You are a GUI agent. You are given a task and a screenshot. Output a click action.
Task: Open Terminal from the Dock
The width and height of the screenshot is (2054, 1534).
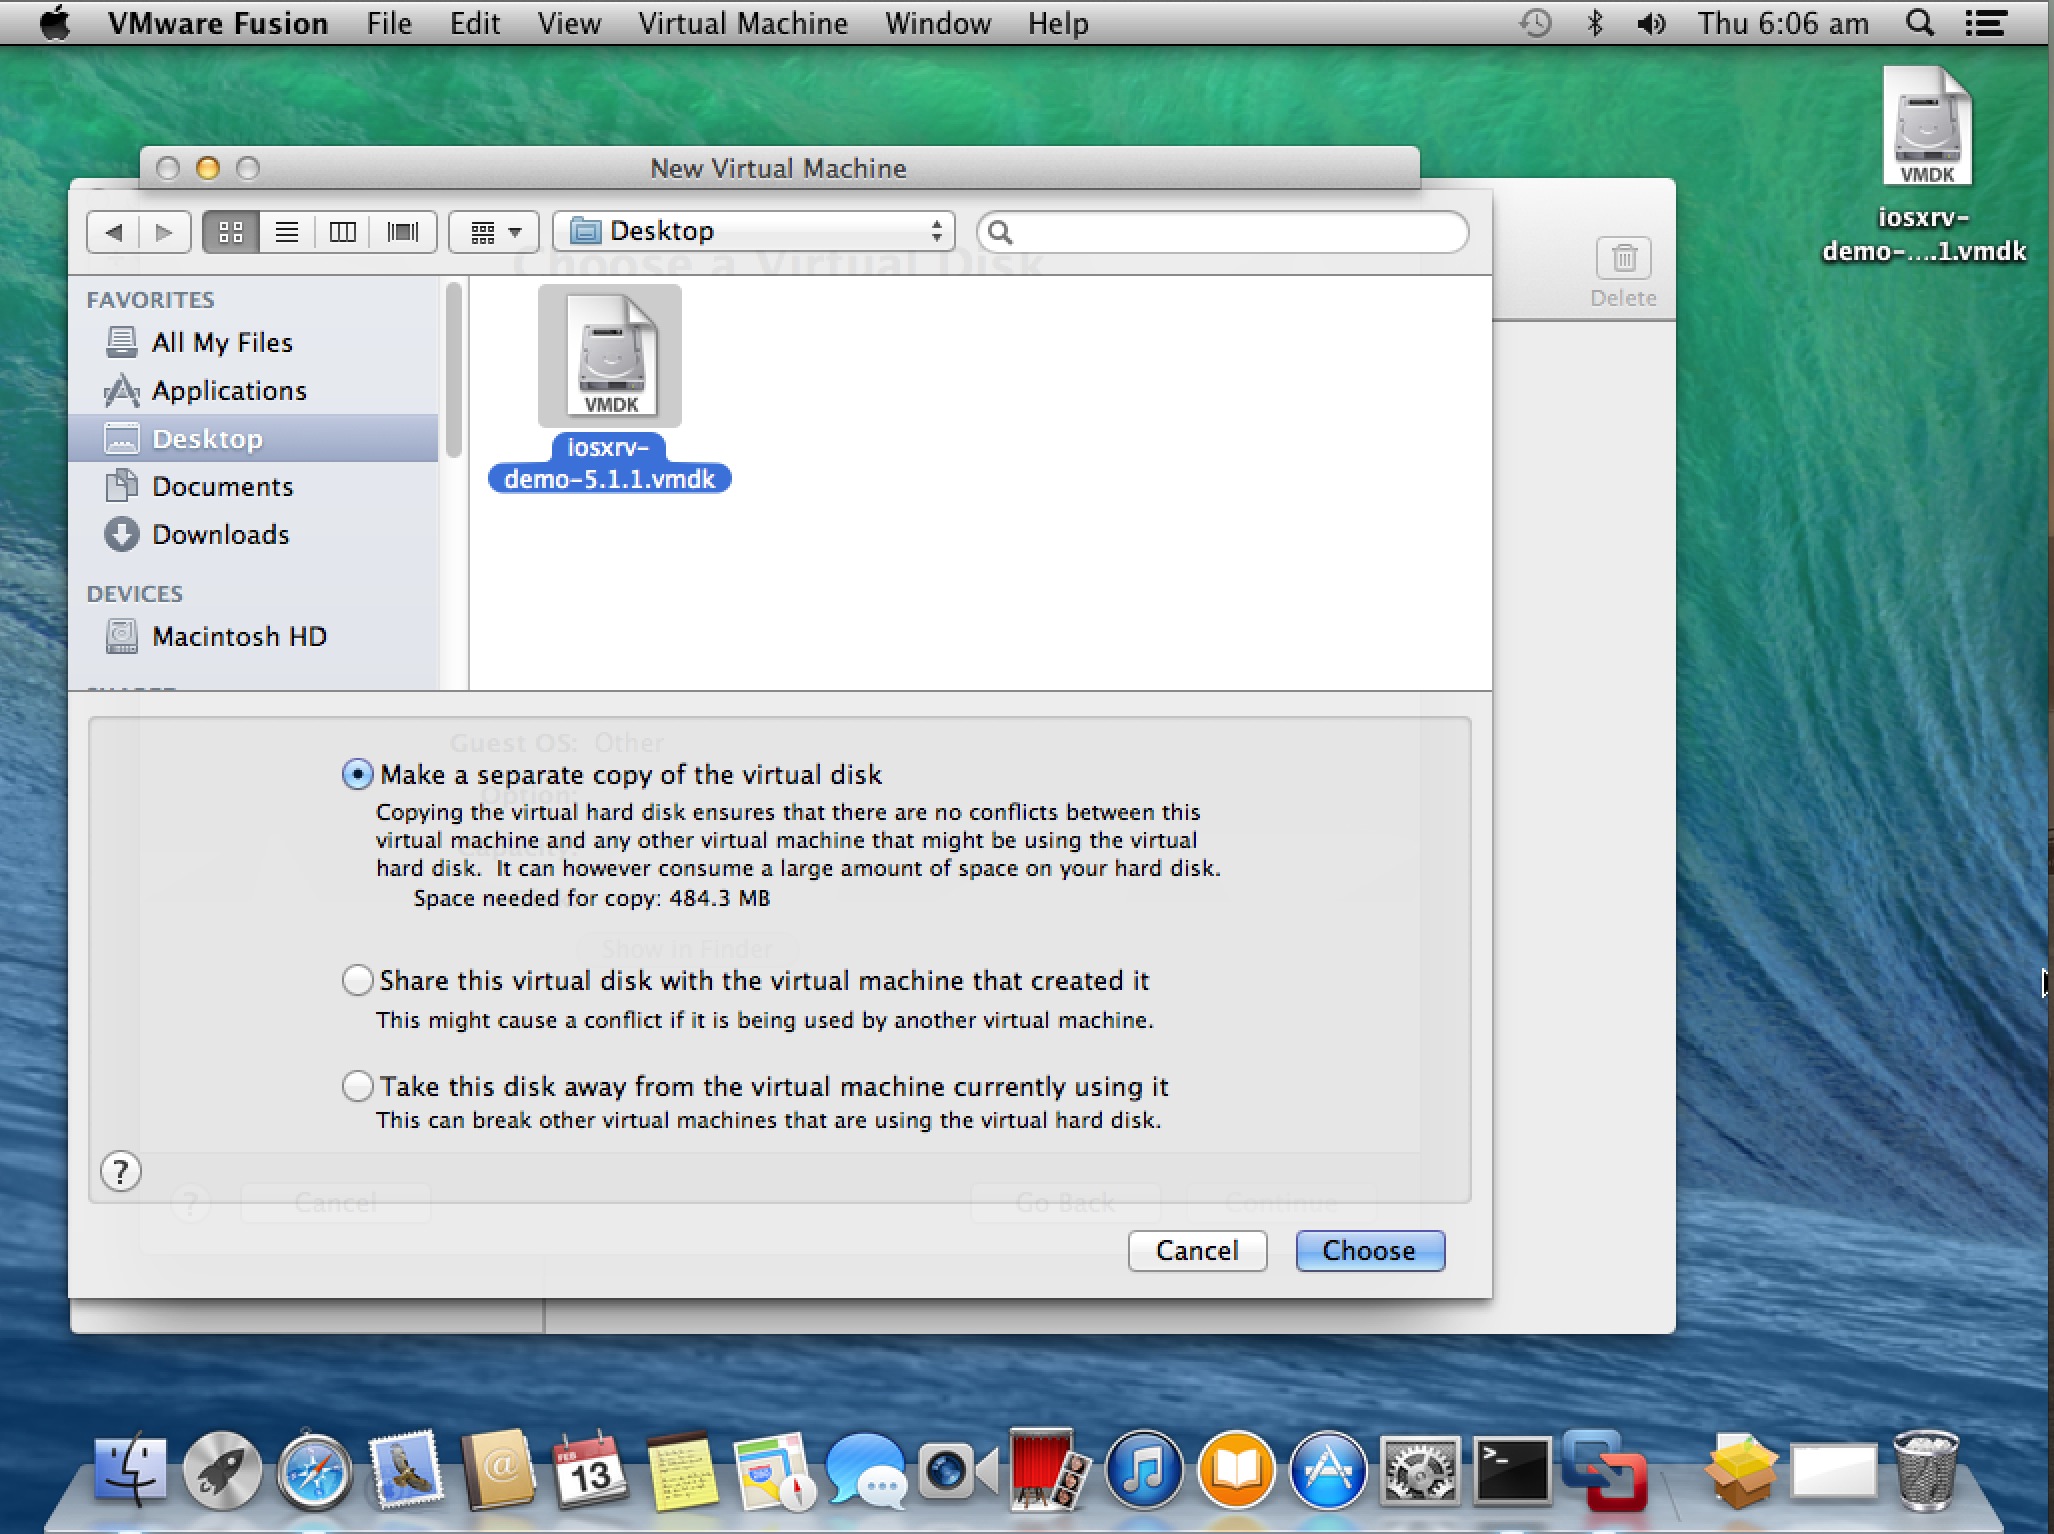[x=1512, y=1470]
